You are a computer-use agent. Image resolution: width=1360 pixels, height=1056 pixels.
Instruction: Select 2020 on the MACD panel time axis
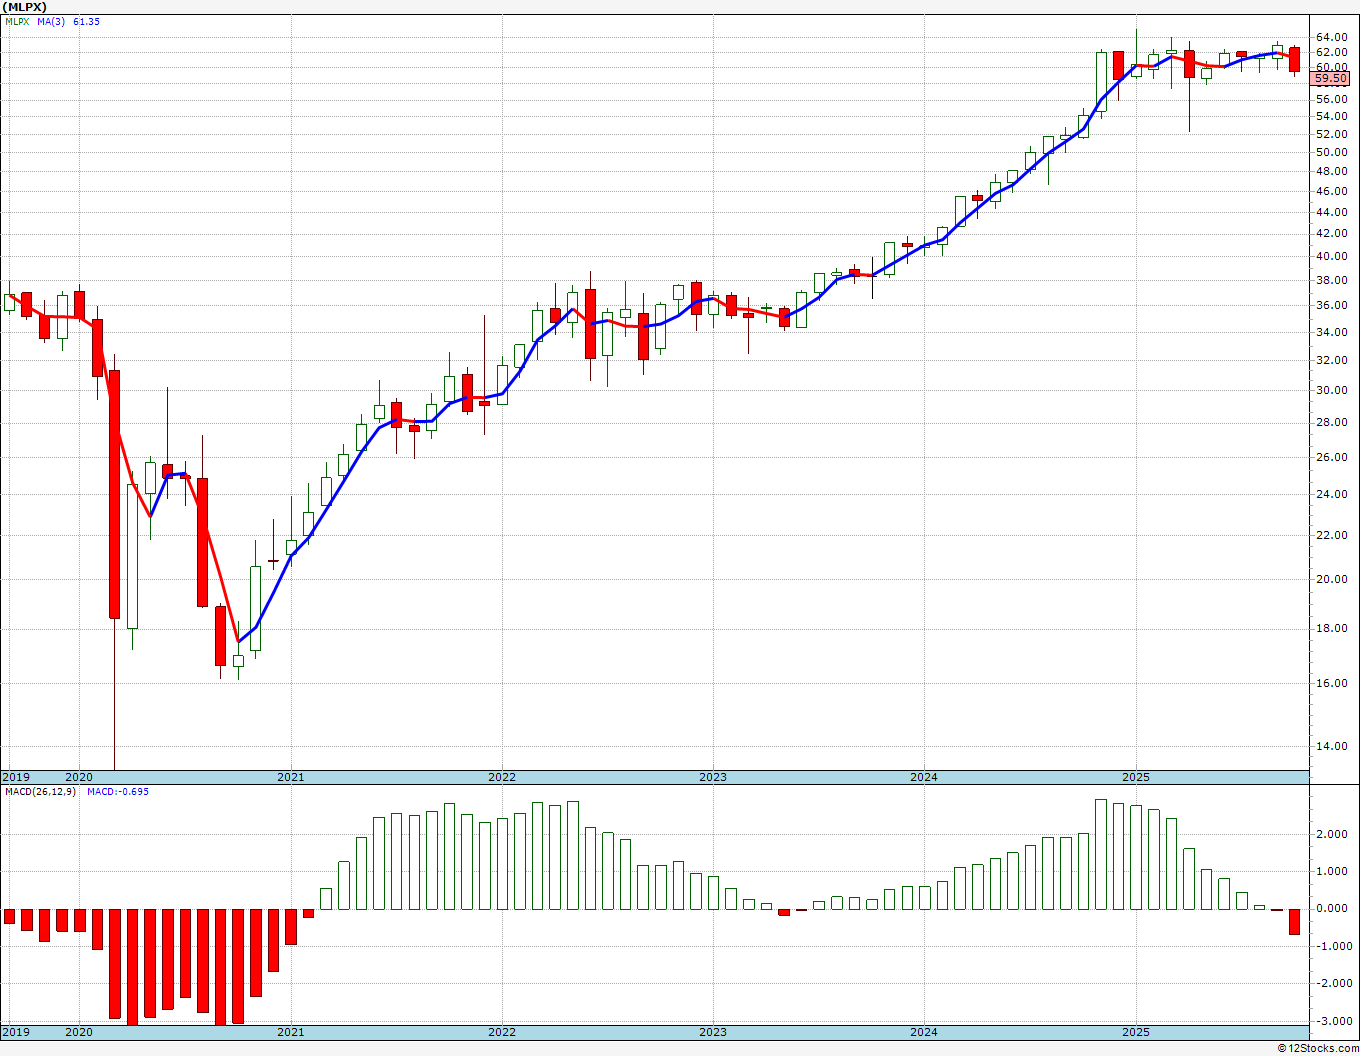(x=78, y=1032)
